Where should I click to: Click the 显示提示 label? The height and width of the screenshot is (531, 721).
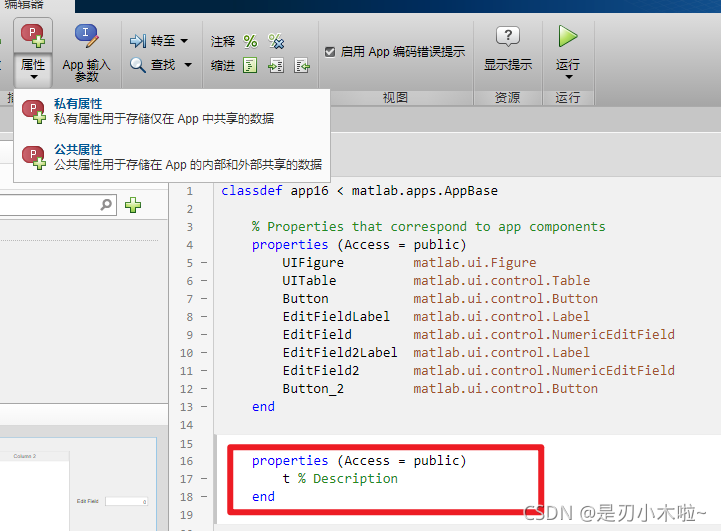tap(508, 64)
